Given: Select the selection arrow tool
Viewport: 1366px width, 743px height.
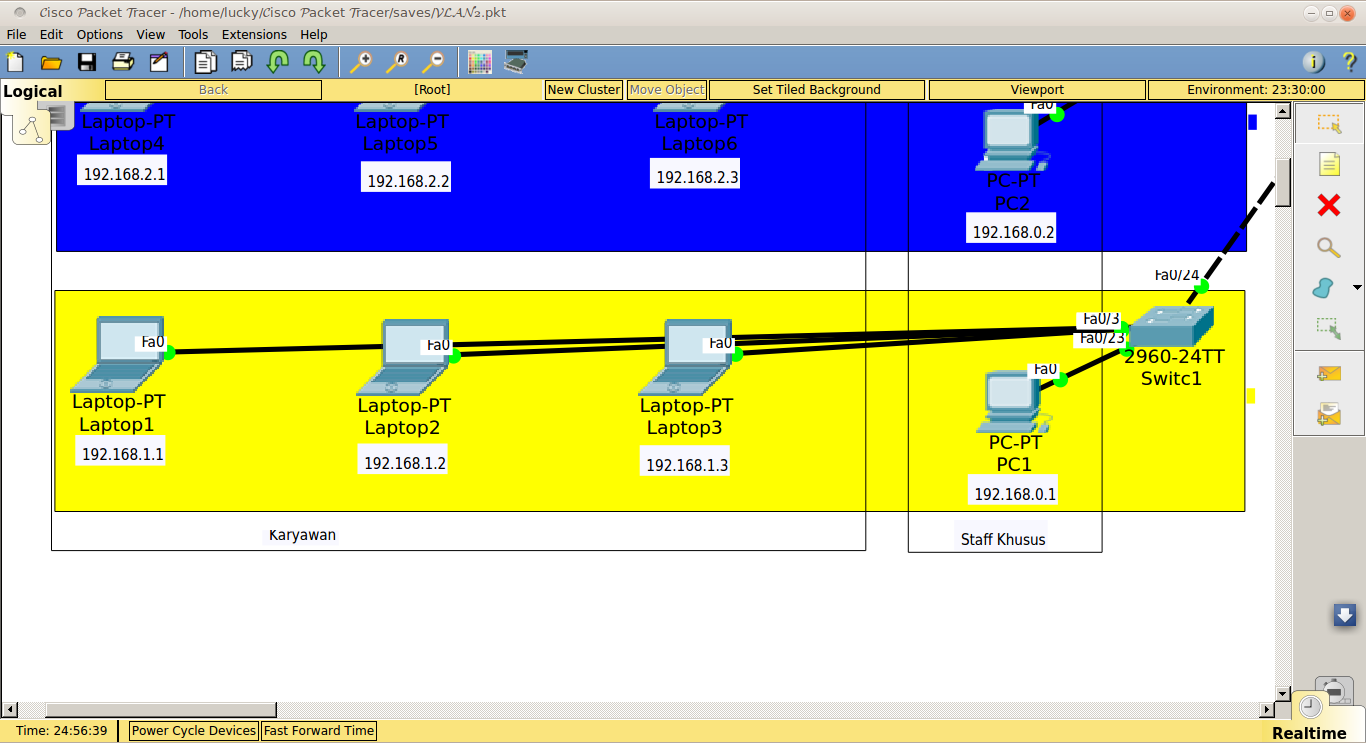Looking at the screenshot, I should pos(1328,123).
